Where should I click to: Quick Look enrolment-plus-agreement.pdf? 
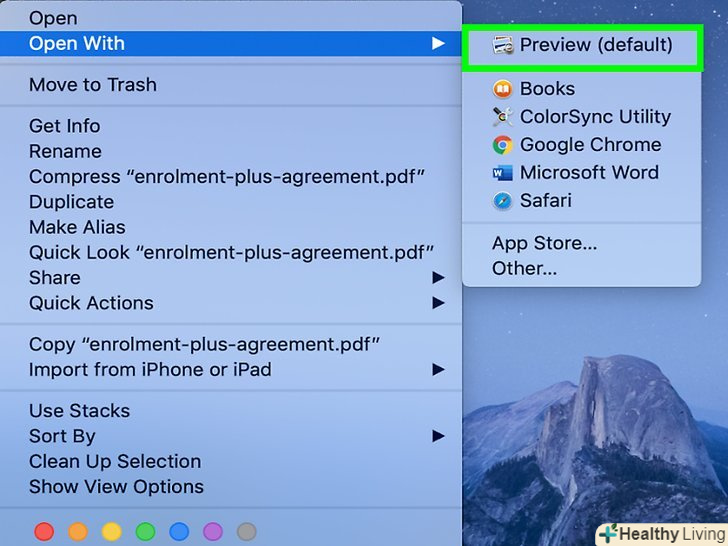click(x=231, y=253)
